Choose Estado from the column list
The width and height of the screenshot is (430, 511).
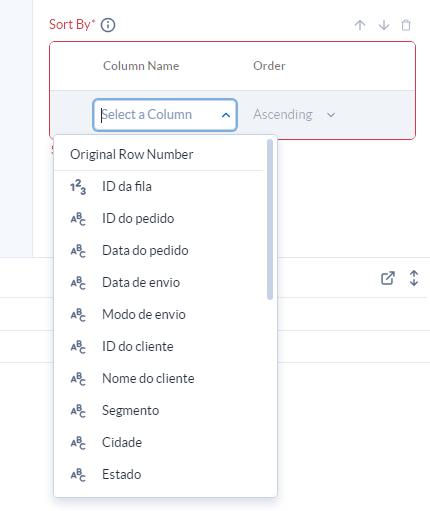point(159,475)
